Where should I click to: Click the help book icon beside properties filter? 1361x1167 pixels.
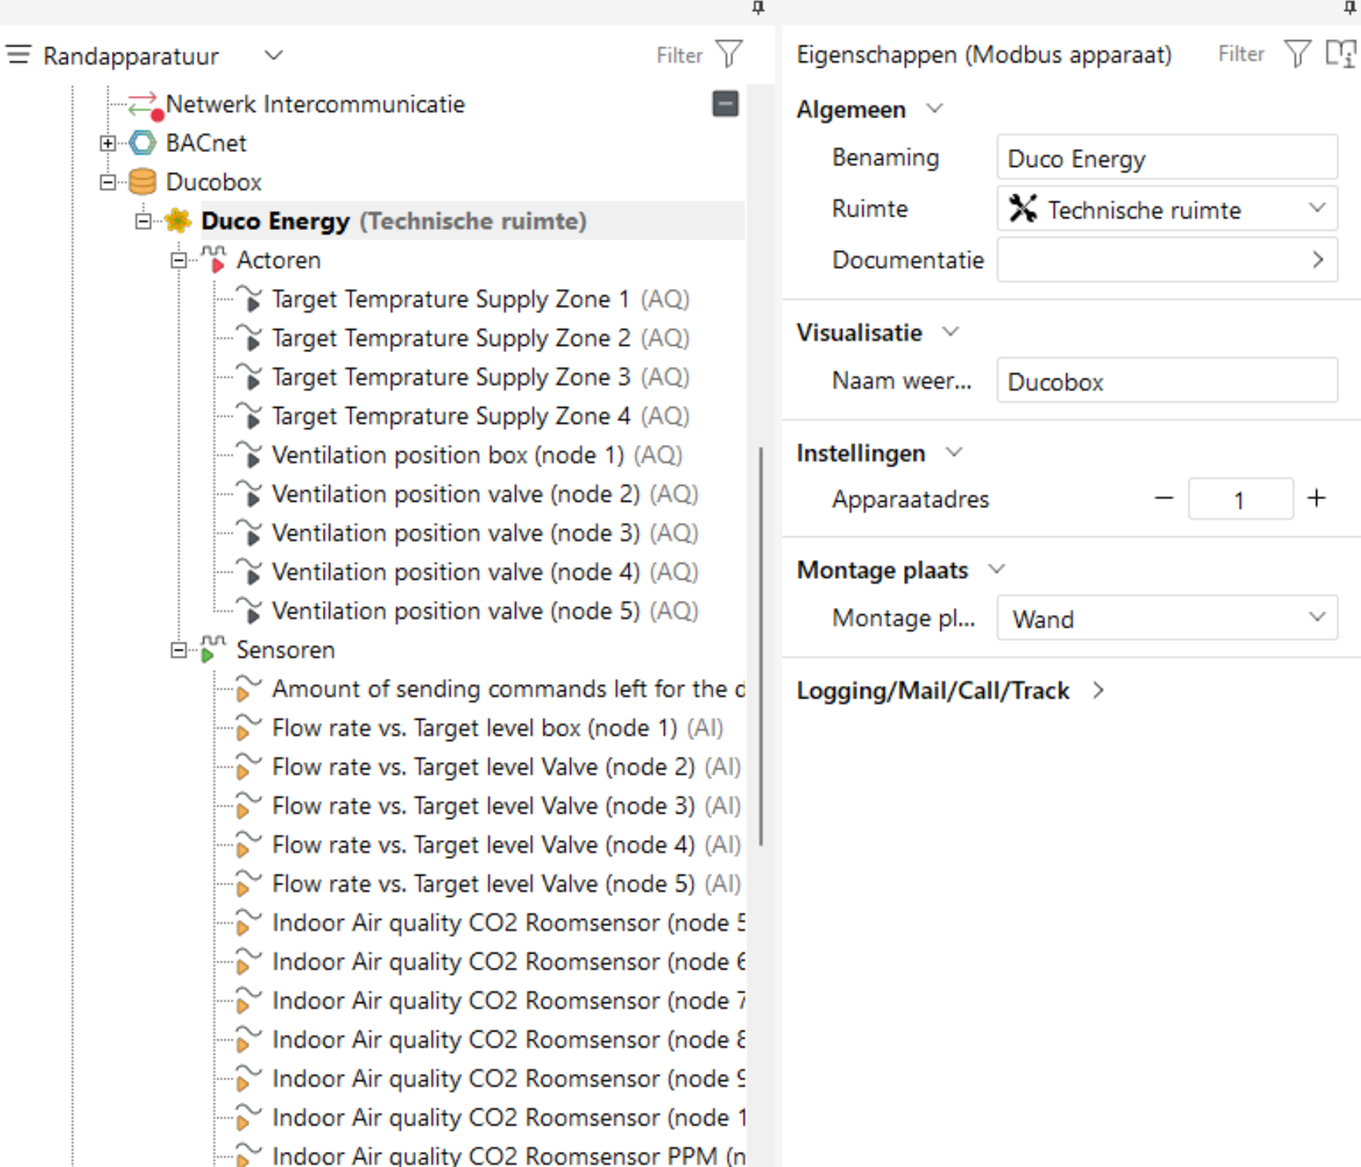(1340, 54)
